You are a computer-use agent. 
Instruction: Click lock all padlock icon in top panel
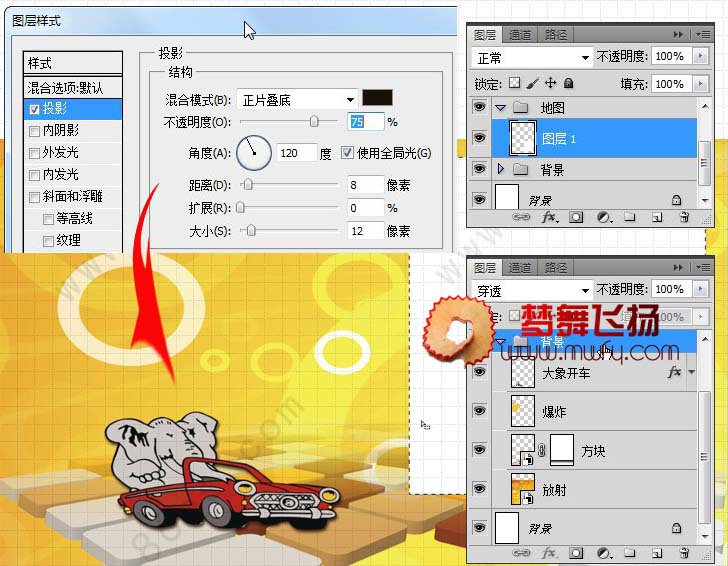568,83
